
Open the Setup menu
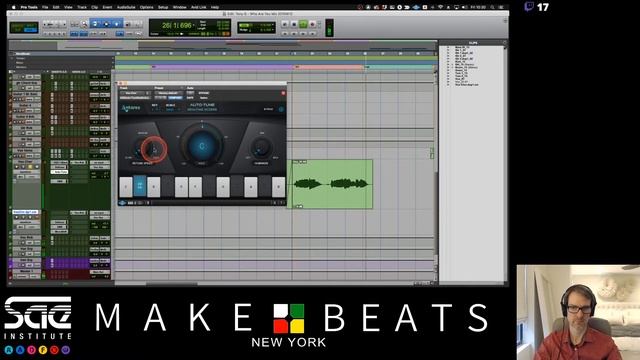click(163, 7)
